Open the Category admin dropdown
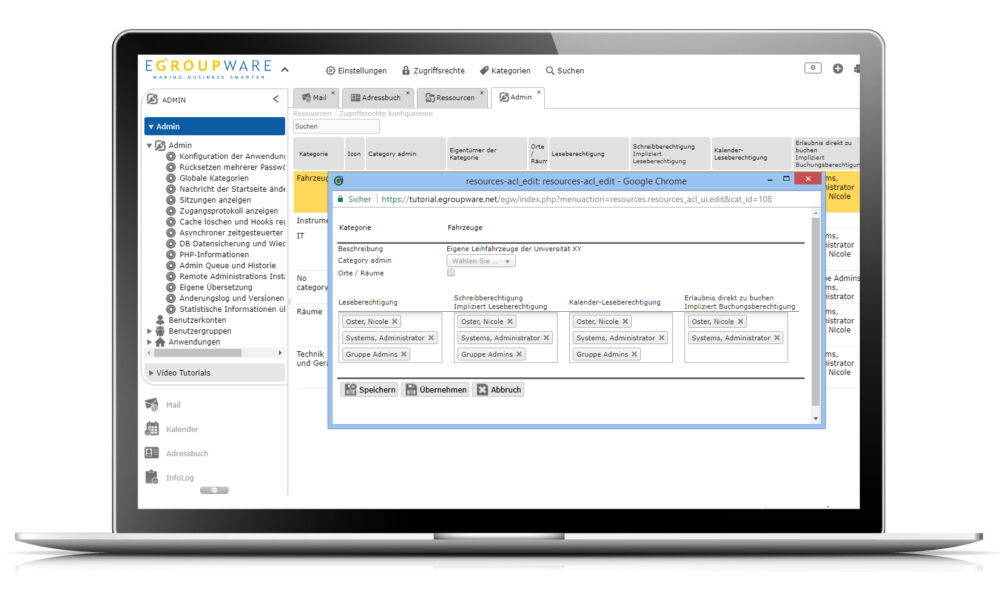This screenshot has width=1000, height=597. click(x=481, y=261)
